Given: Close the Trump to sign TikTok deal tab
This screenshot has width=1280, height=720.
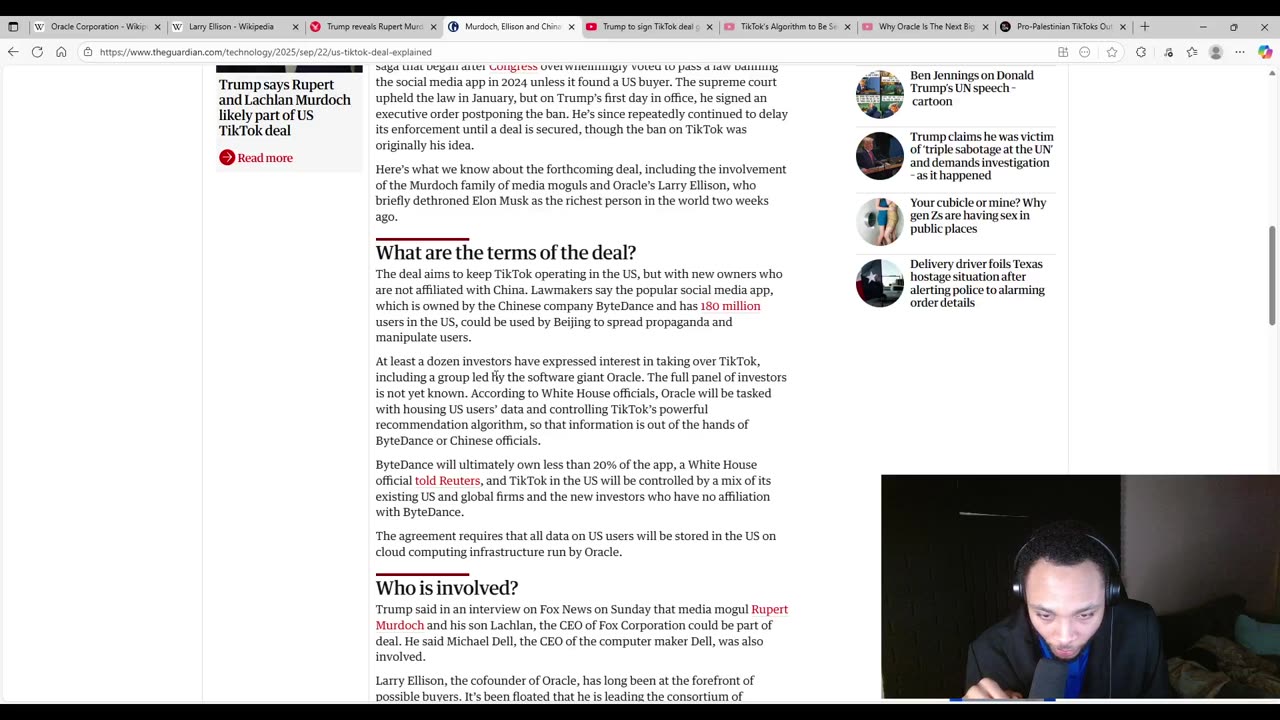Looking at the screenshot, I should pyautogui.click(x=709, y=27).
